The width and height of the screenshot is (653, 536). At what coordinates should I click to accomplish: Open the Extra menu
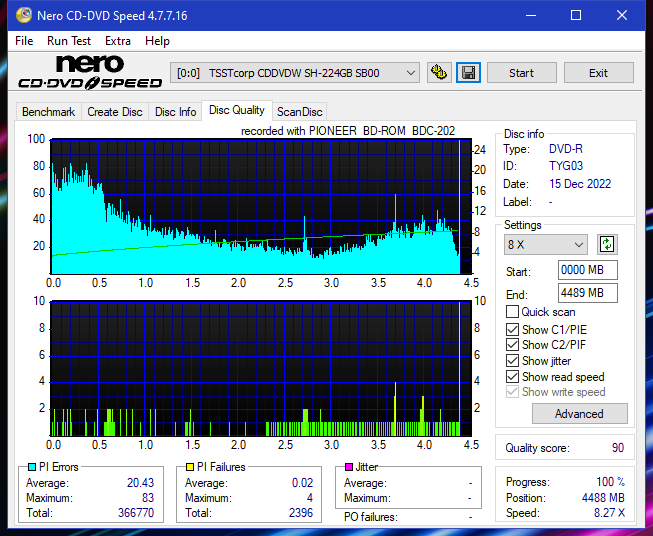coord(118,41)
